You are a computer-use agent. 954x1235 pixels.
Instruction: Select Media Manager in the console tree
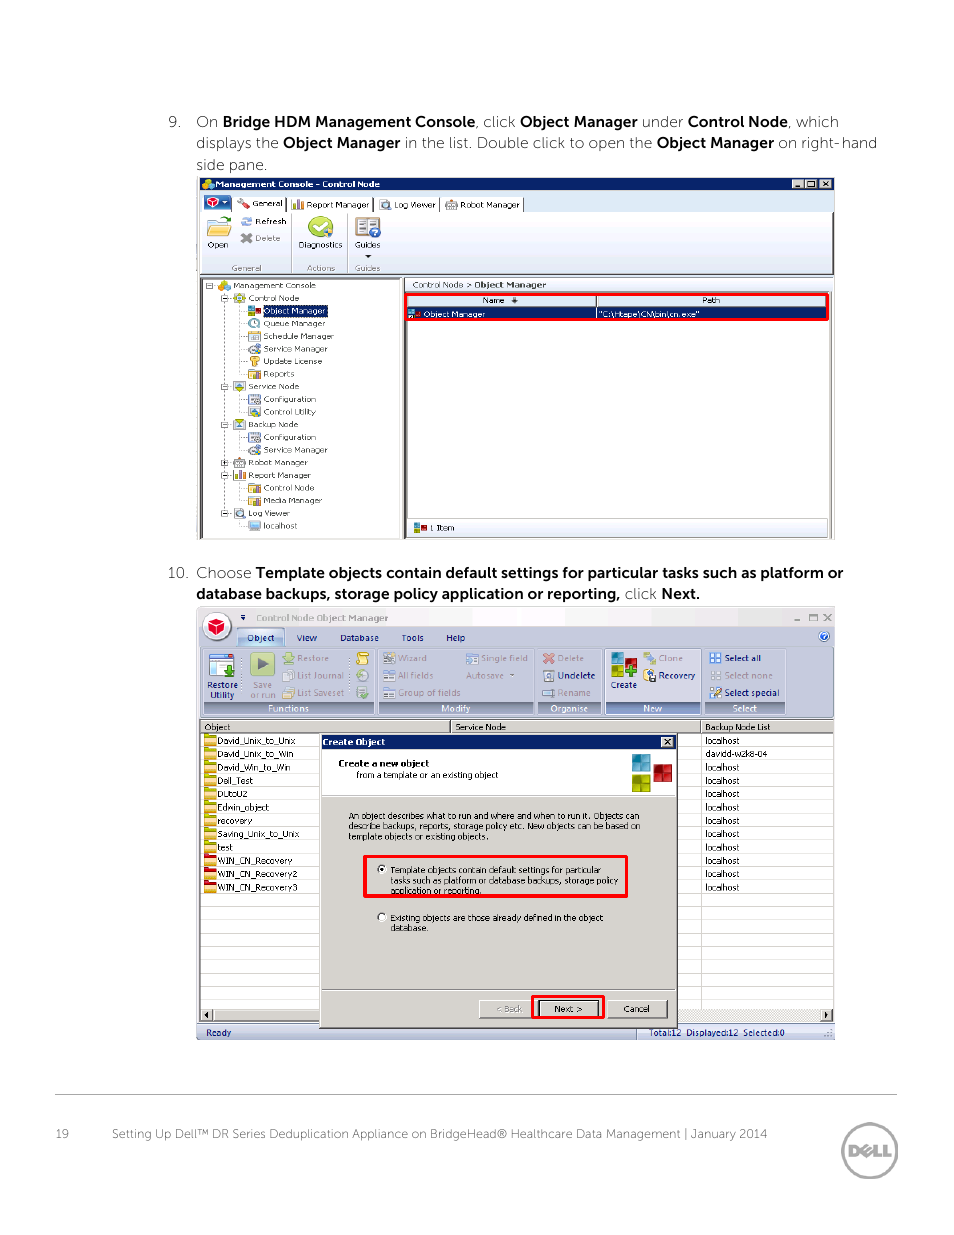(x=292, y=501)
